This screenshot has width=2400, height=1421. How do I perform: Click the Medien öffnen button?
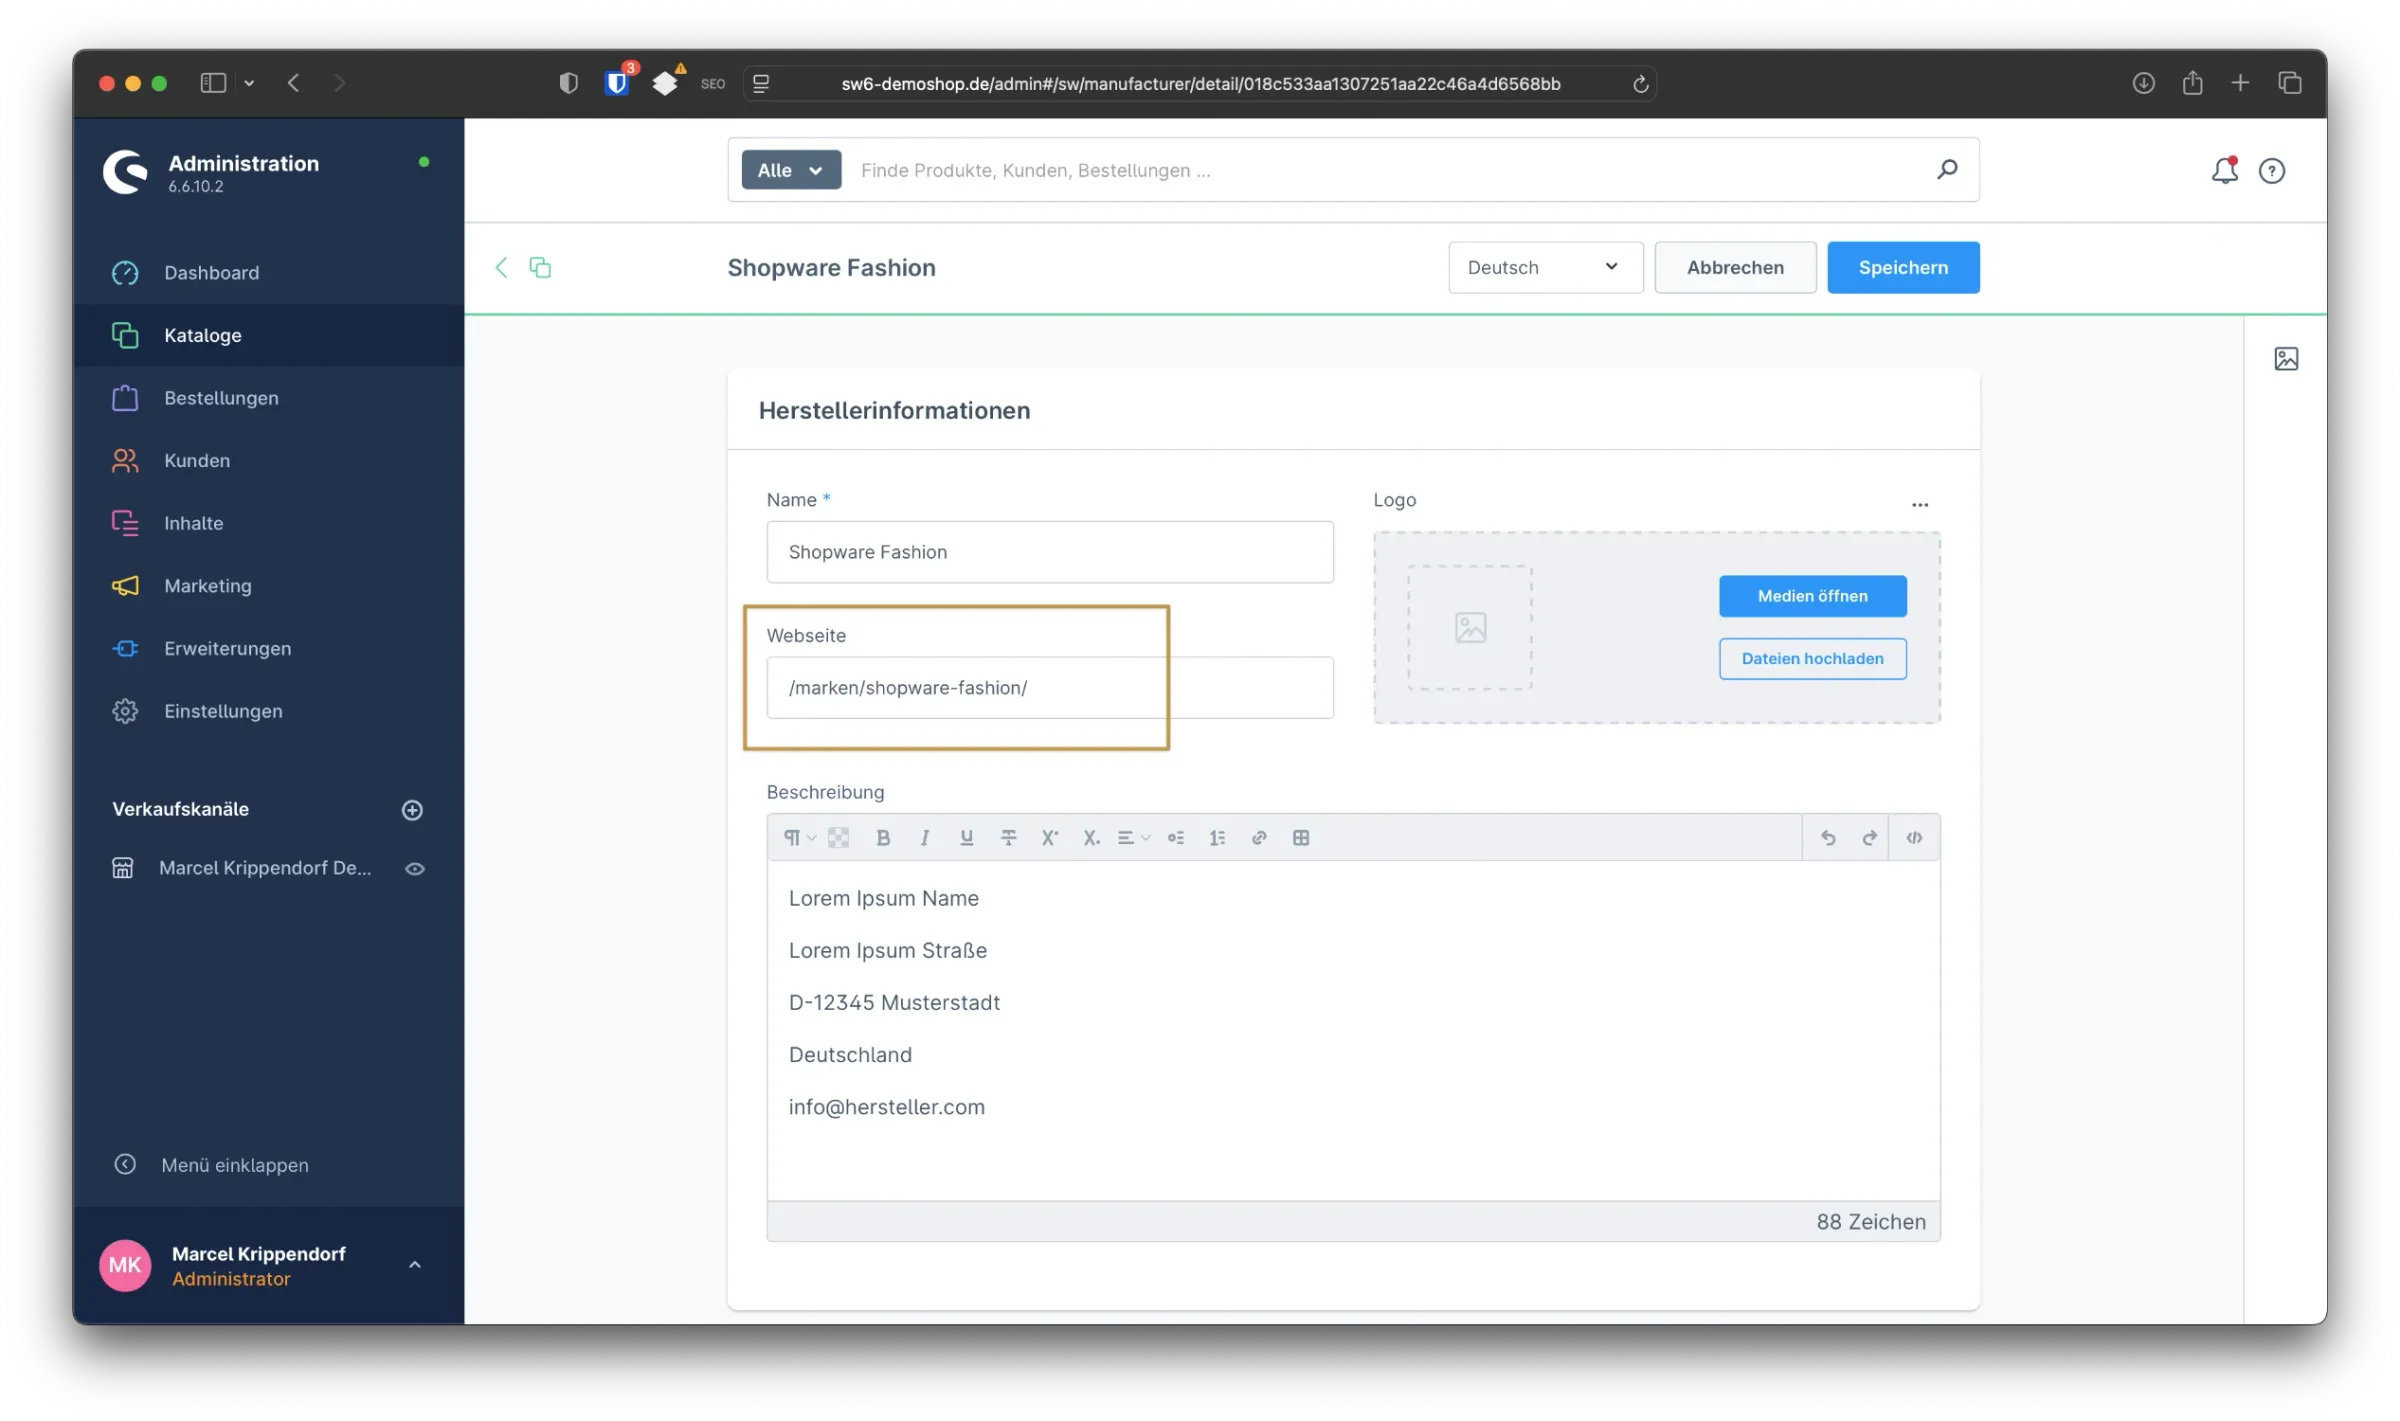tap(1812, 596)
